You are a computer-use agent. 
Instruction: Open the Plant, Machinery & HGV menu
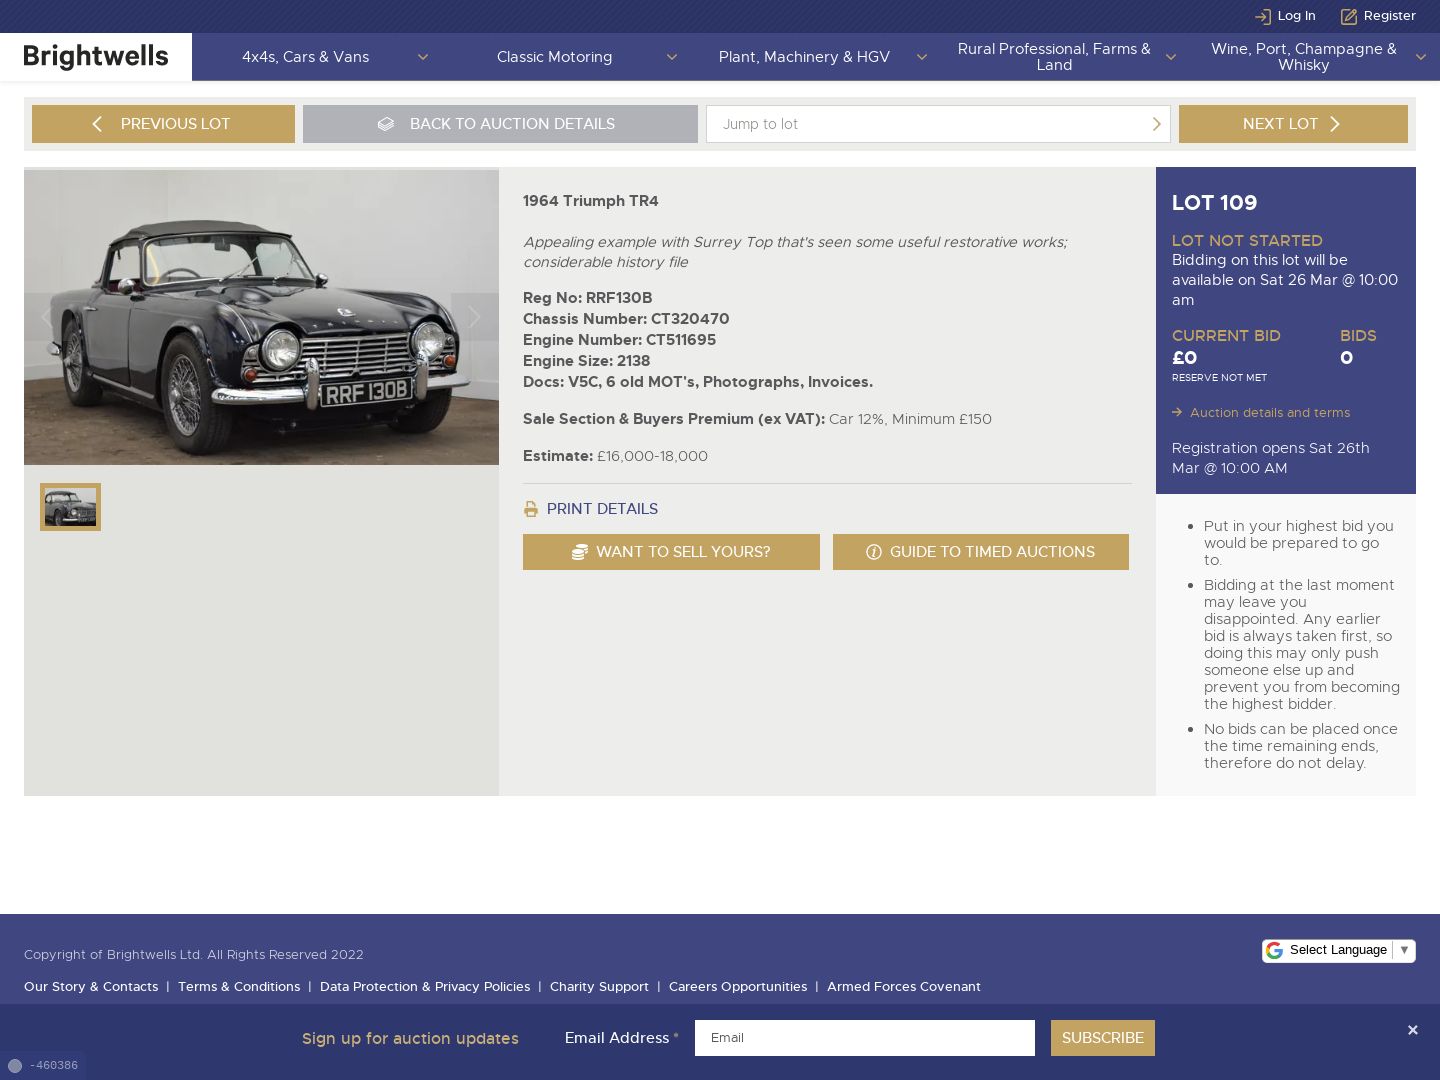tap(804, 57)
